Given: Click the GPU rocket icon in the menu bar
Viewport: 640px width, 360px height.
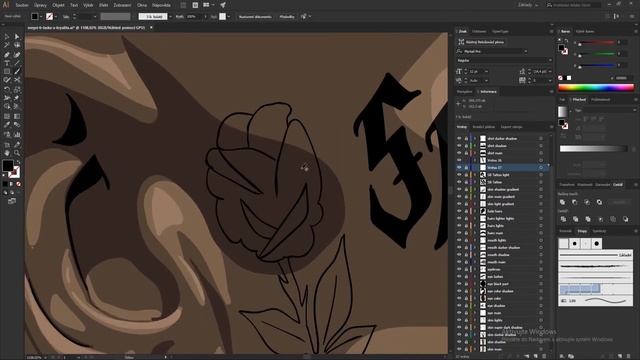Looking at the screenshot, I should (x=223, y=5).
